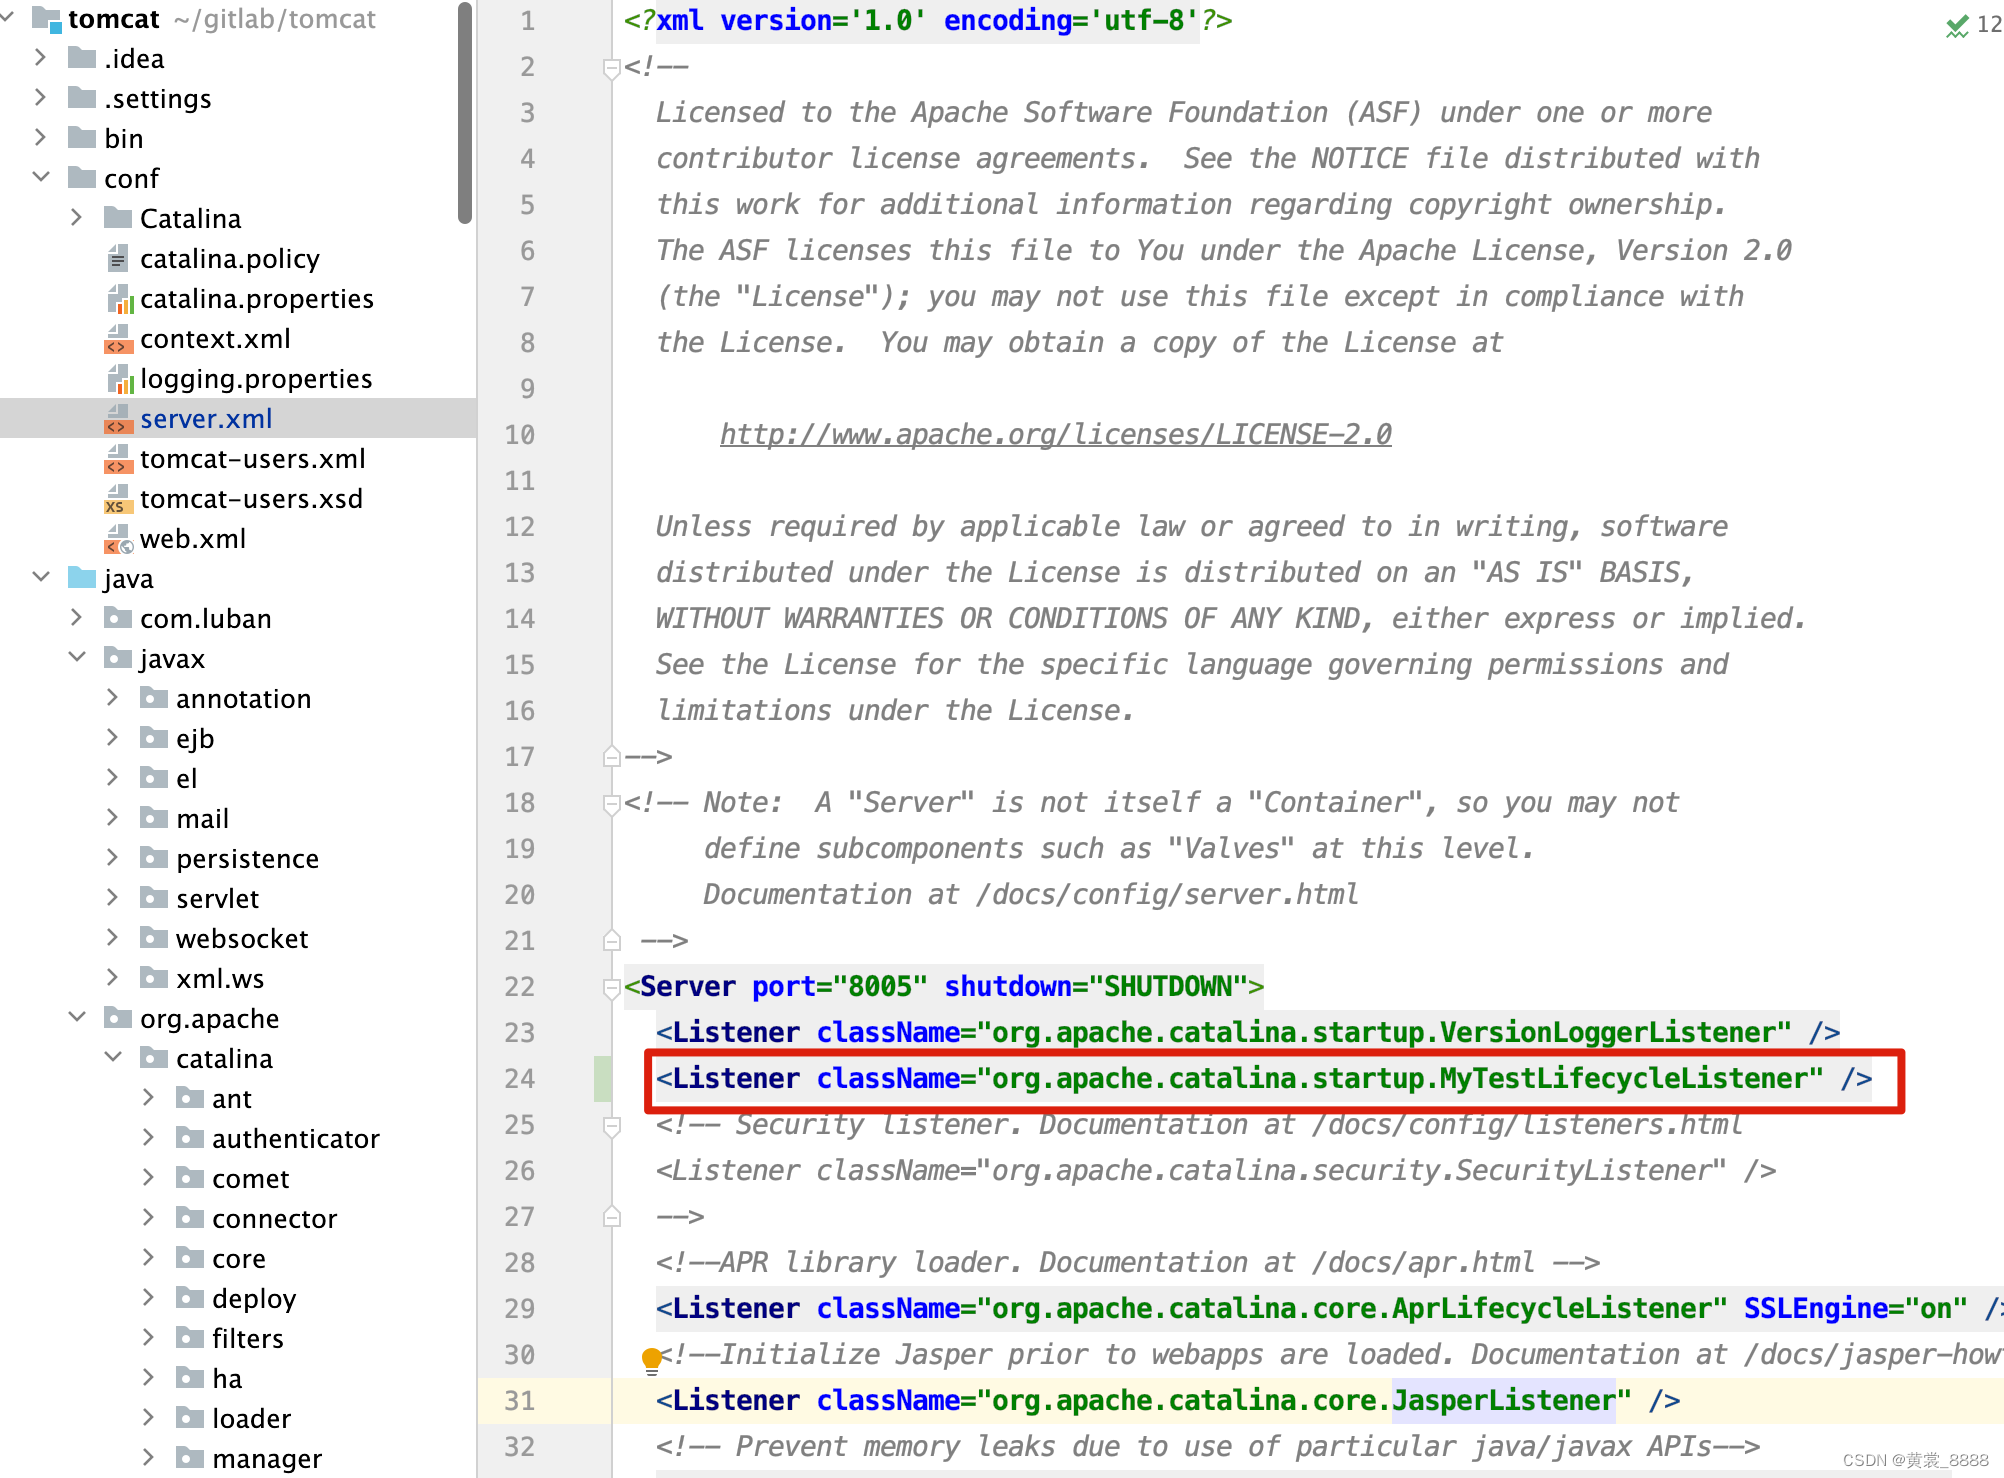This screenshot has width=2004, height=1478.
Task: Click the port="8005" attribute on line 22
Action: pyautogui.click(x=840, y=987)
